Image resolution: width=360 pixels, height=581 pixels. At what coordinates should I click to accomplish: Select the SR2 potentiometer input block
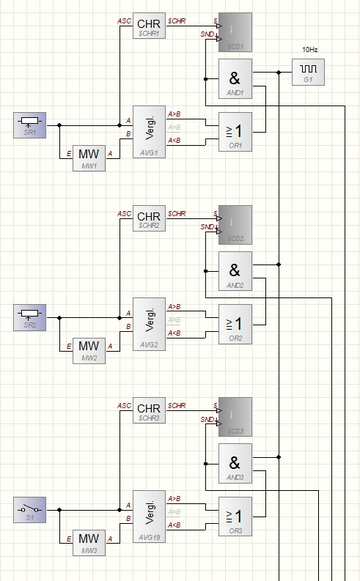click(30, 318)
